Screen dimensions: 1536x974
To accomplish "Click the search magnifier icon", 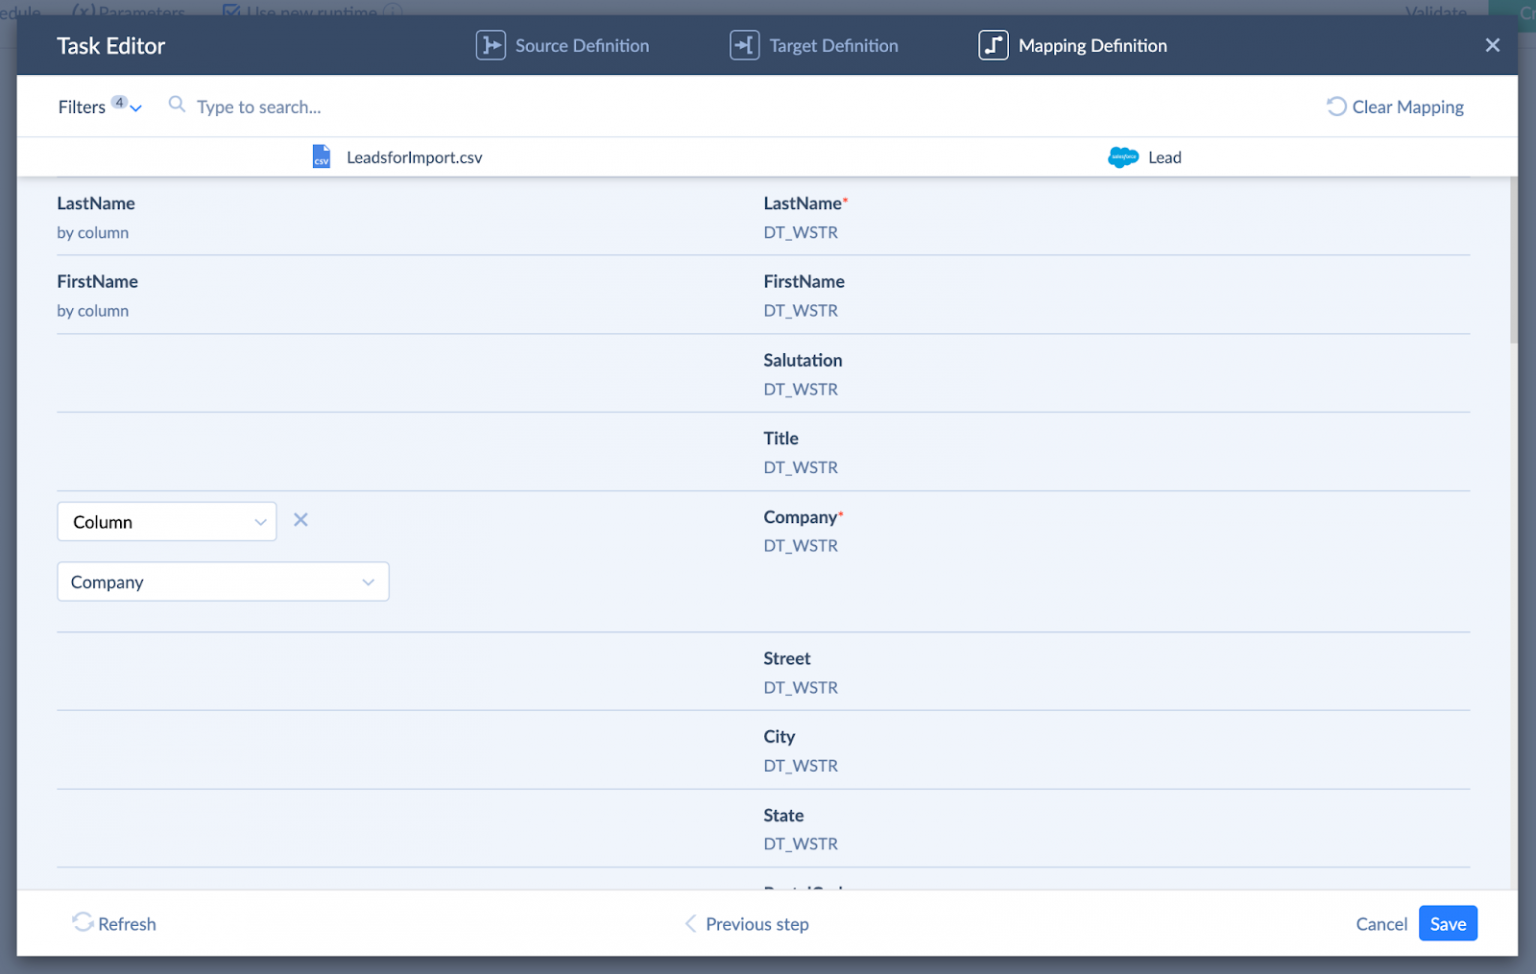I will point(177,105).
